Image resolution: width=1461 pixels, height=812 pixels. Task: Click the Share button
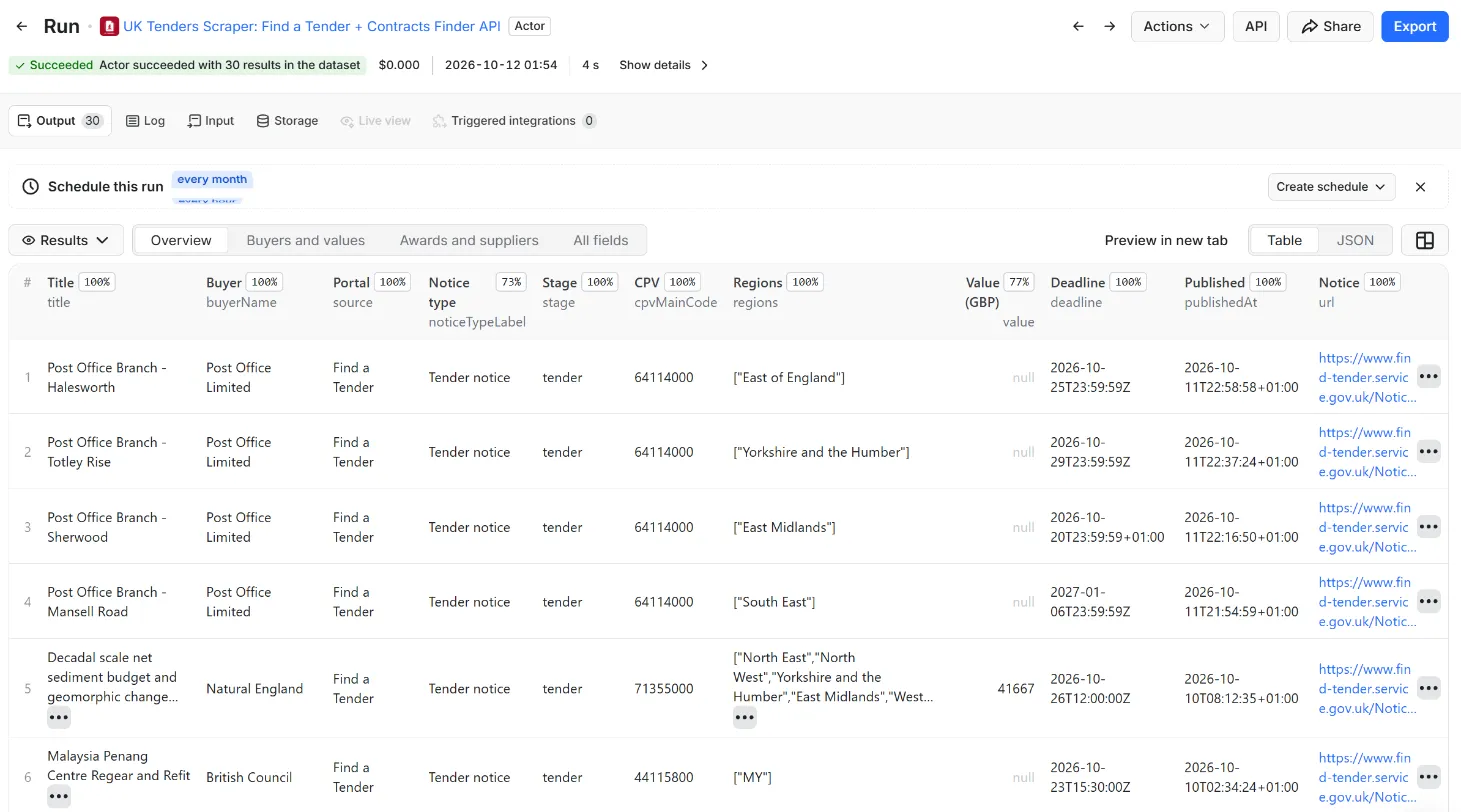(x=1330, y=27)
